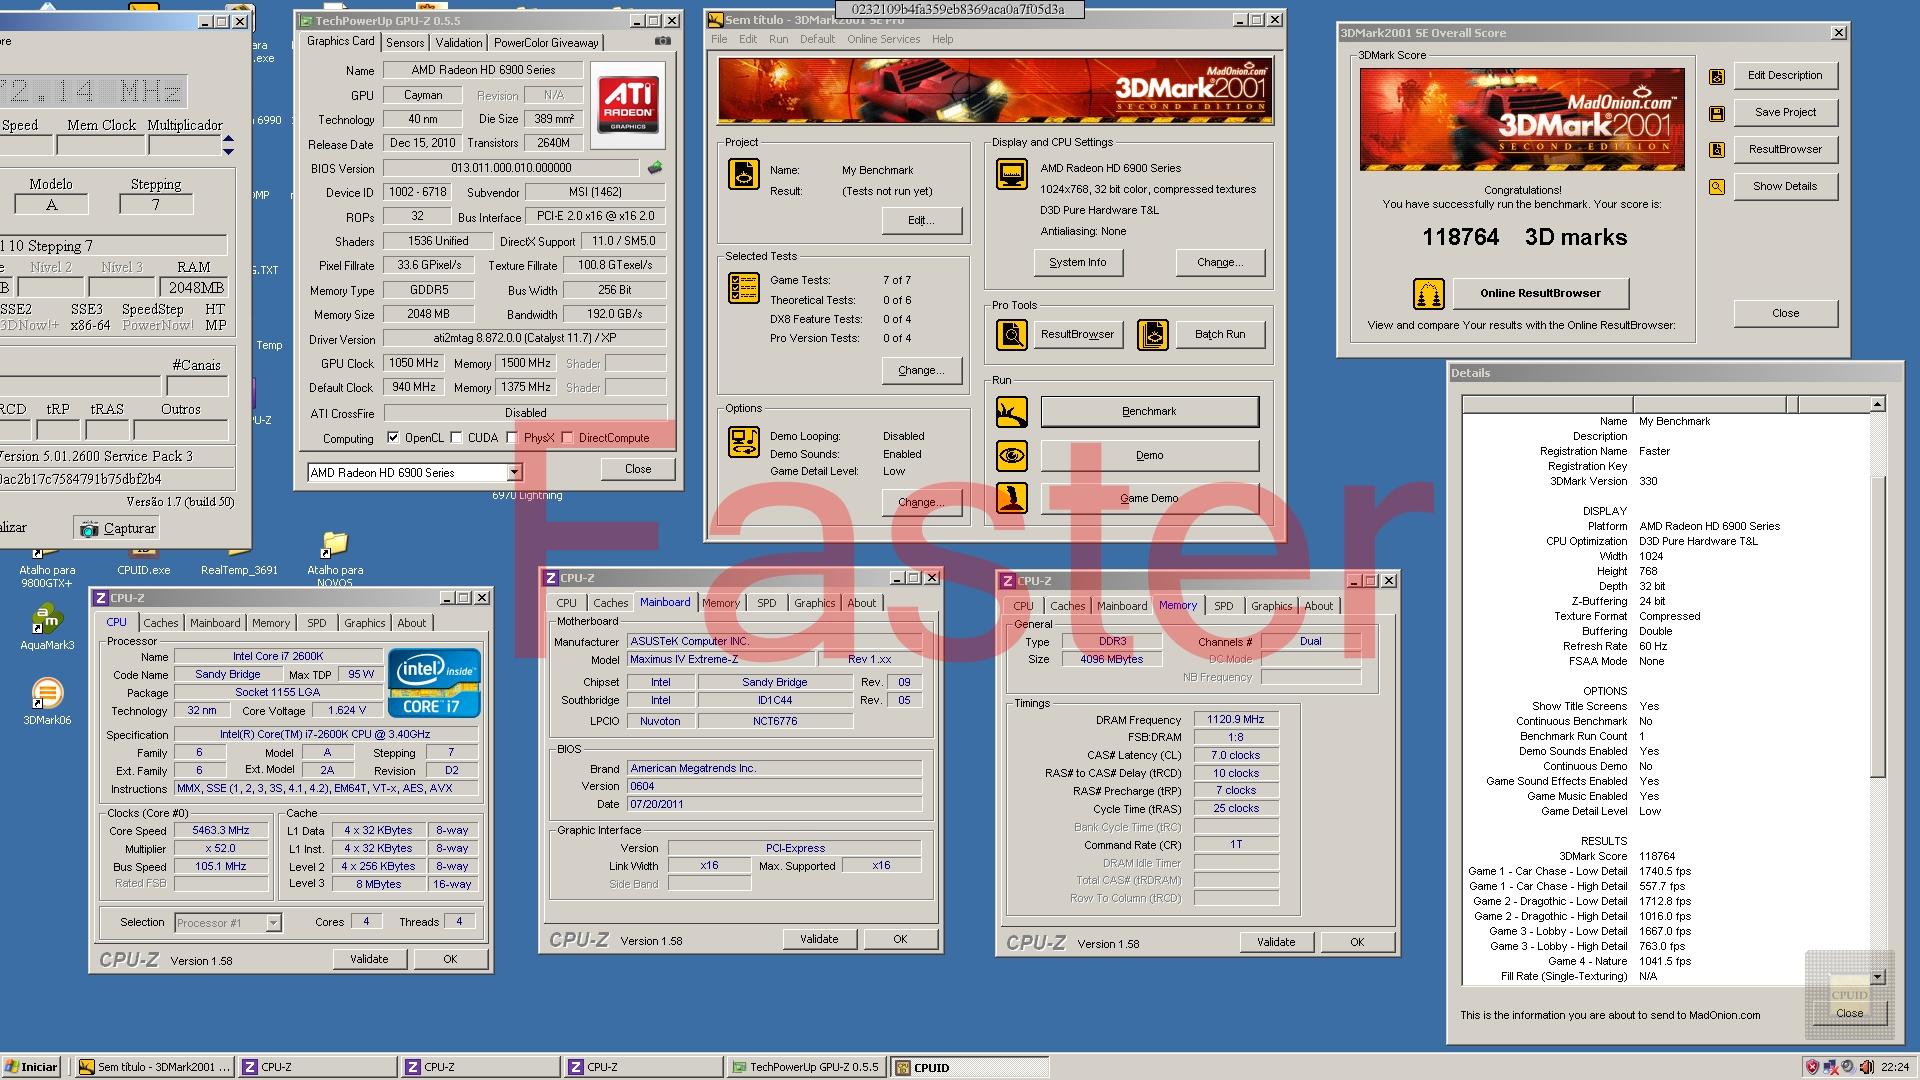Click the Show Details magnifier icon
This screenshot has width=1920, height=1080.
(x=1717, y=187)
